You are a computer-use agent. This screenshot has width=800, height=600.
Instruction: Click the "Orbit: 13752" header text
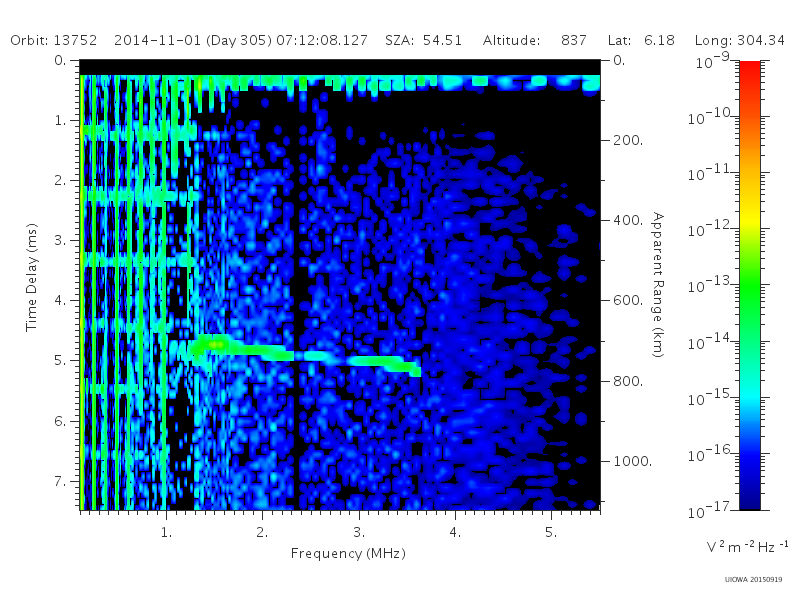point(54,40)
